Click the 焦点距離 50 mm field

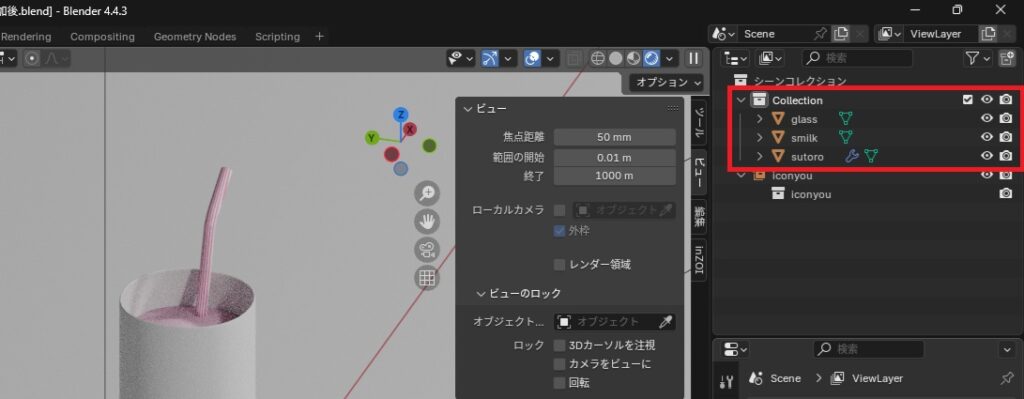(x=615, y=137)
